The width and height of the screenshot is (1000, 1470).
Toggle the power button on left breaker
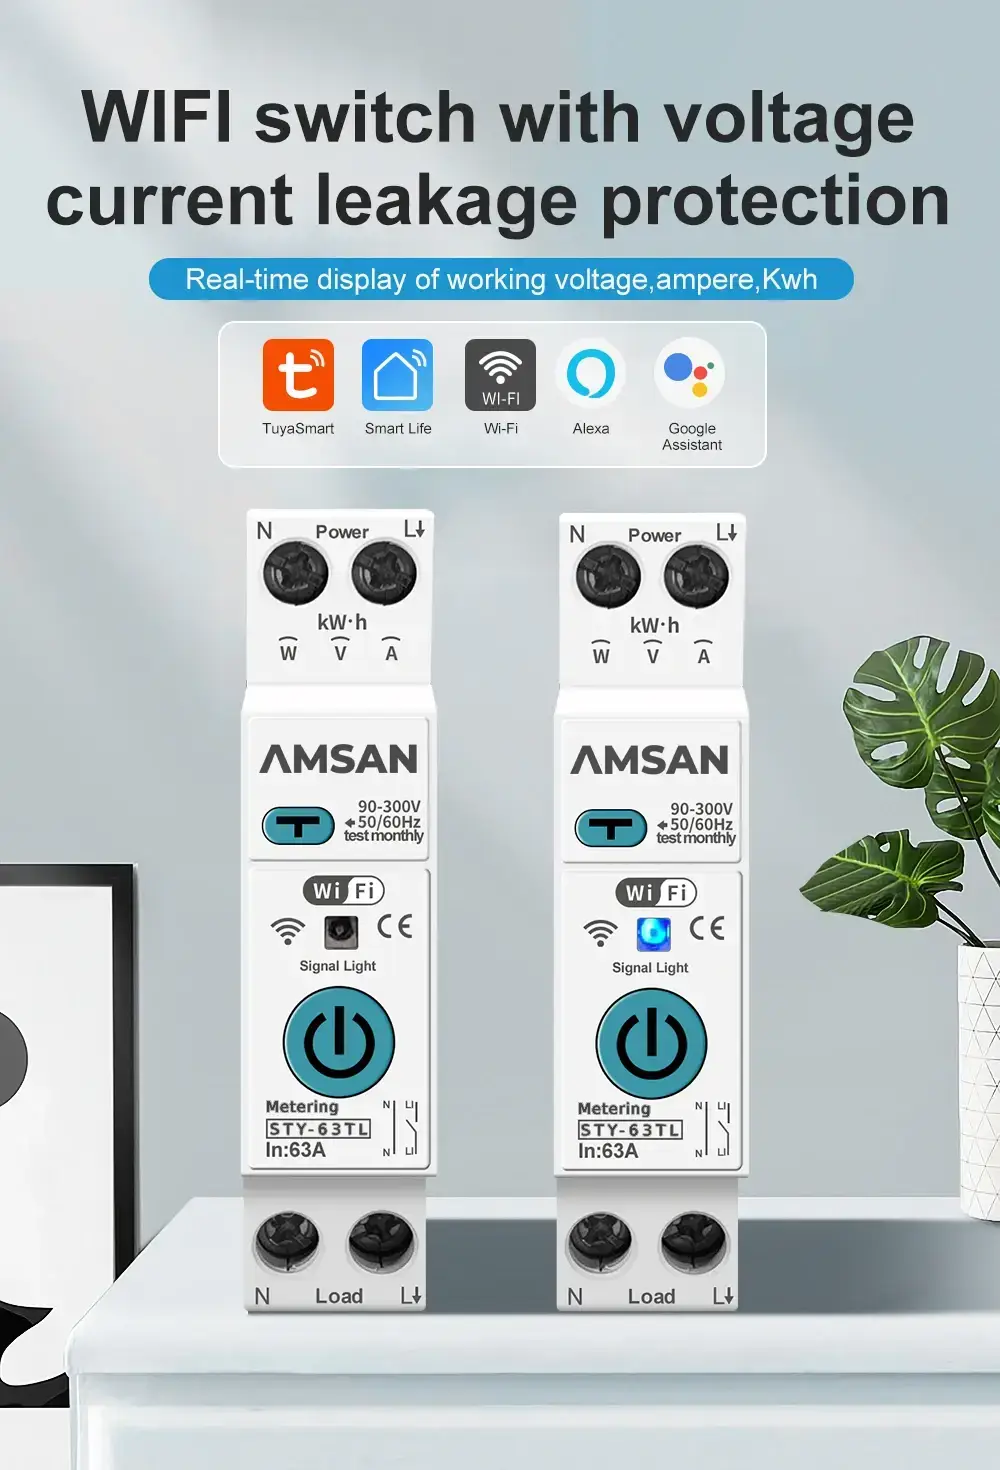(x=339, y=1042)
